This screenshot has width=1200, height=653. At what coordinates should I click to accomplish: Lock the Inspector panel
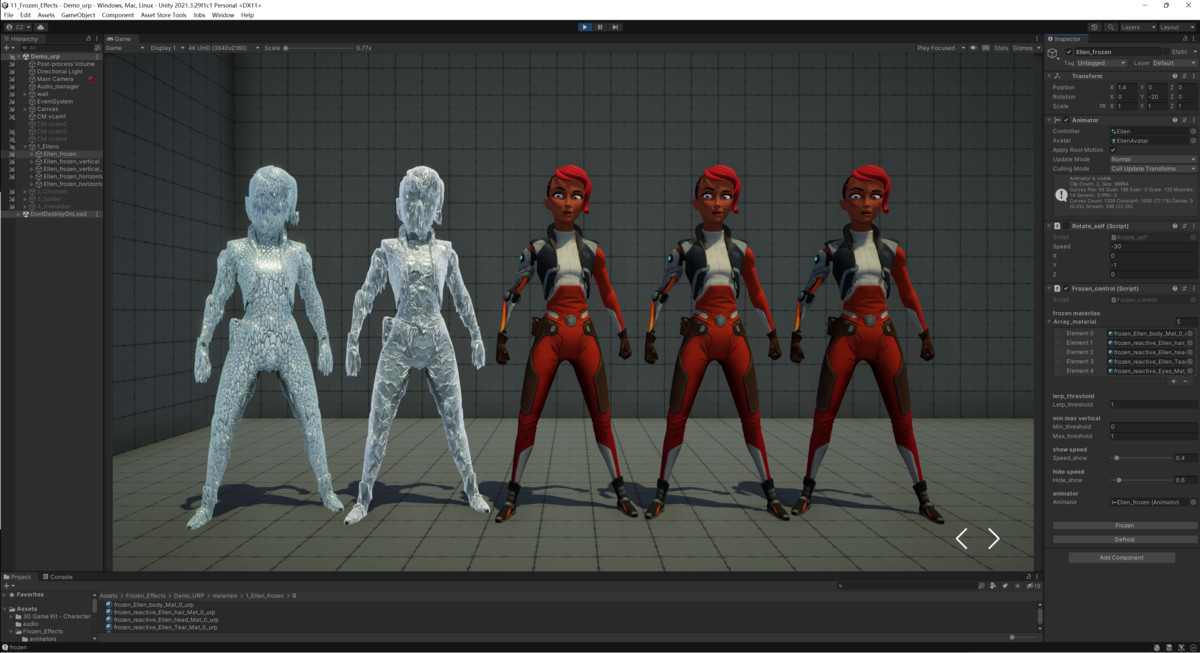coord(1184,39)
